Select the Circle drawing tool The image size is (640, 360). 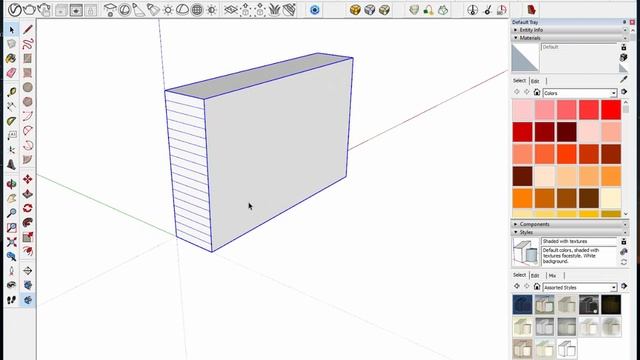click(x=28, y=87)
